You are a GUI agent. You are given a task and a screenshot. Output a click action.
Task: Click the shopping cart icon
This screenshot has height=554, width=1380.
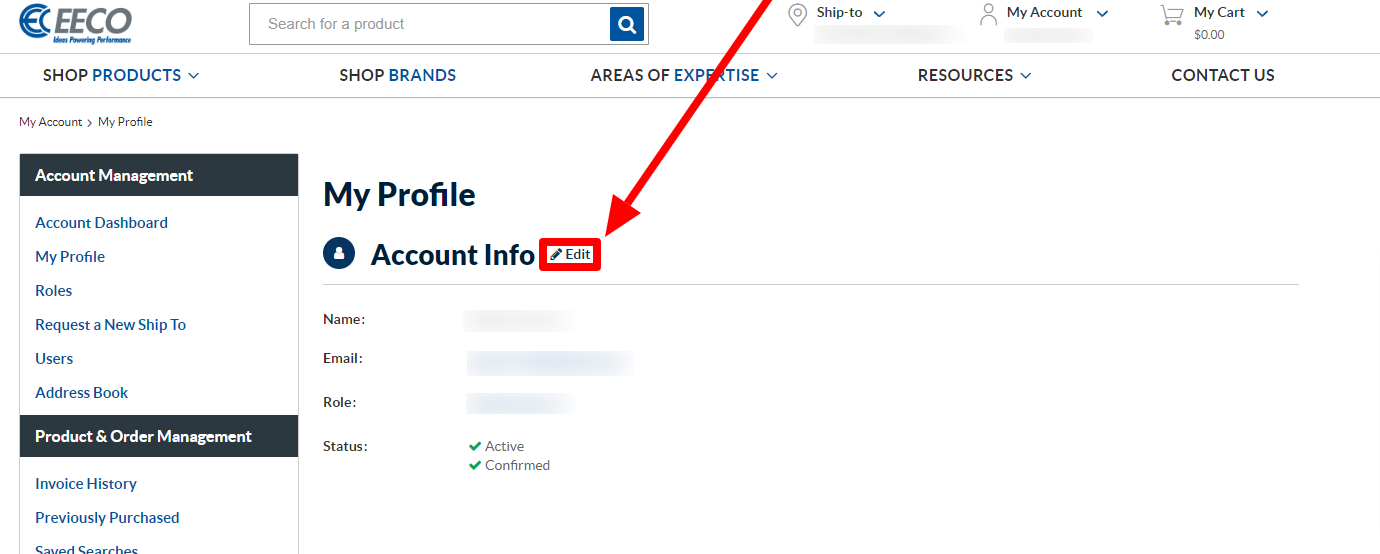click(x=1171, y=15)
